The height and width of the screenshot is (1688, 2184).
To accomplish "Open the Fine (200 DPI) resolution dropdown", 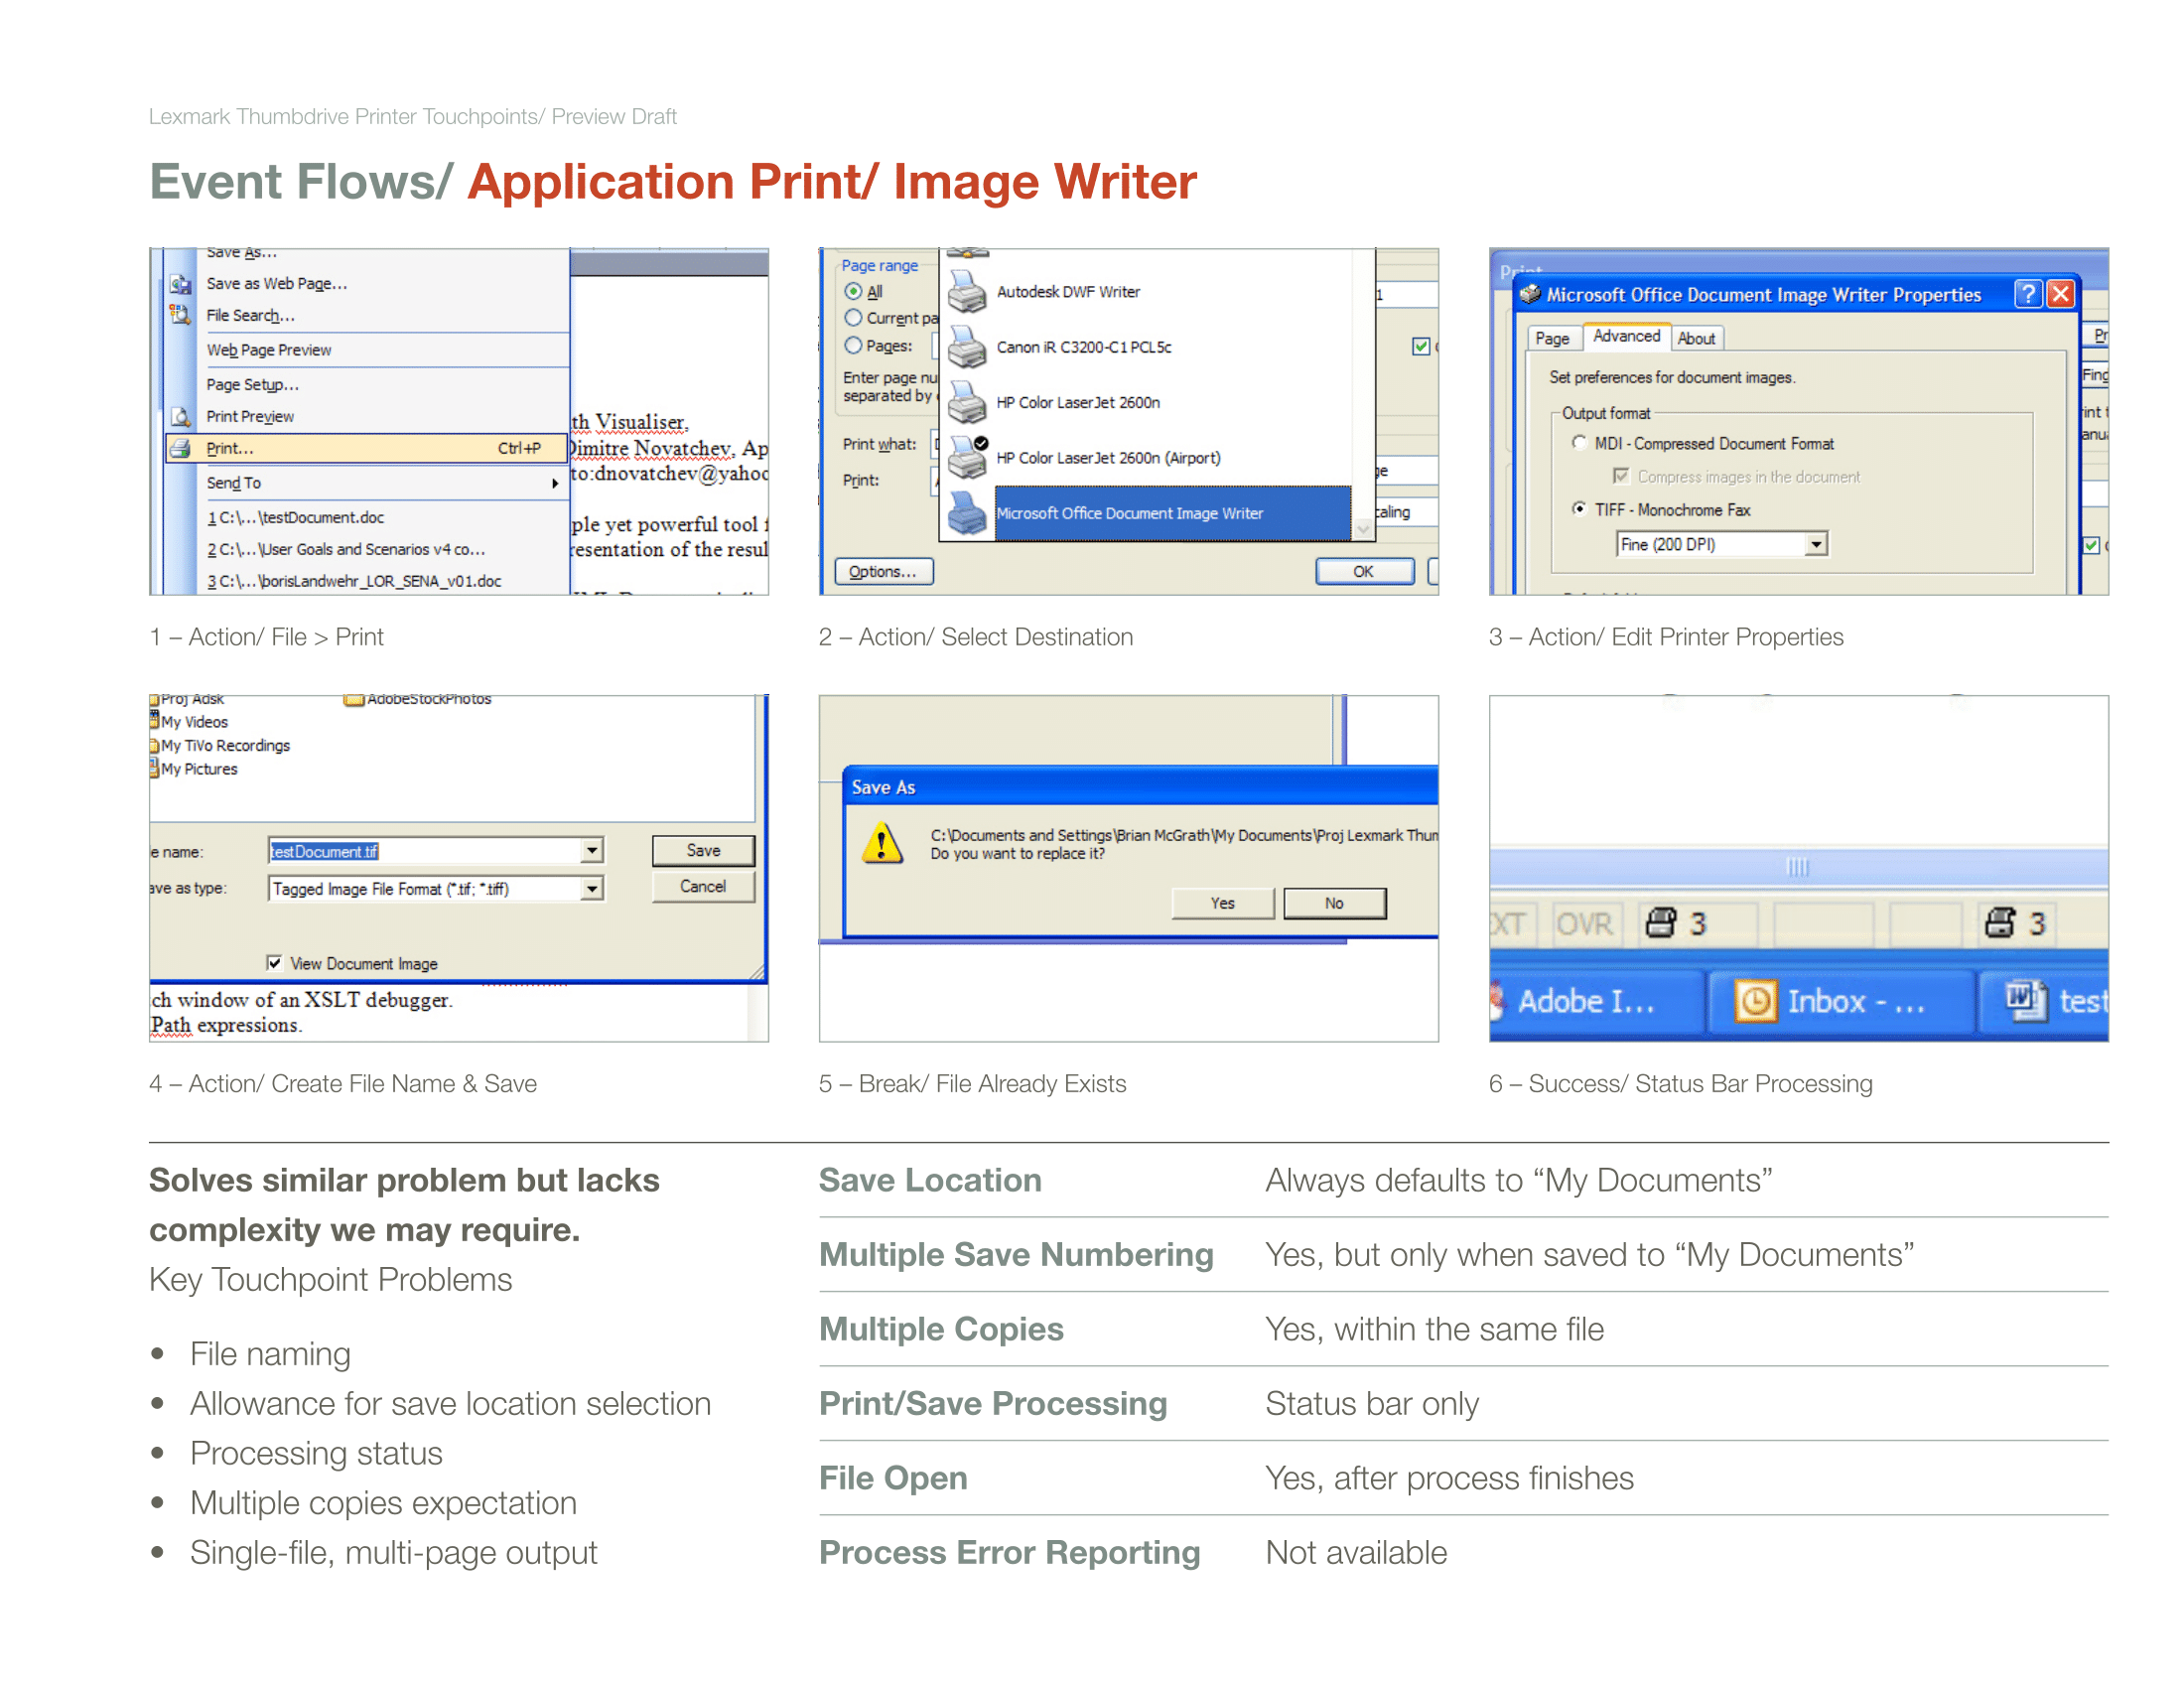I will 1817,545.
